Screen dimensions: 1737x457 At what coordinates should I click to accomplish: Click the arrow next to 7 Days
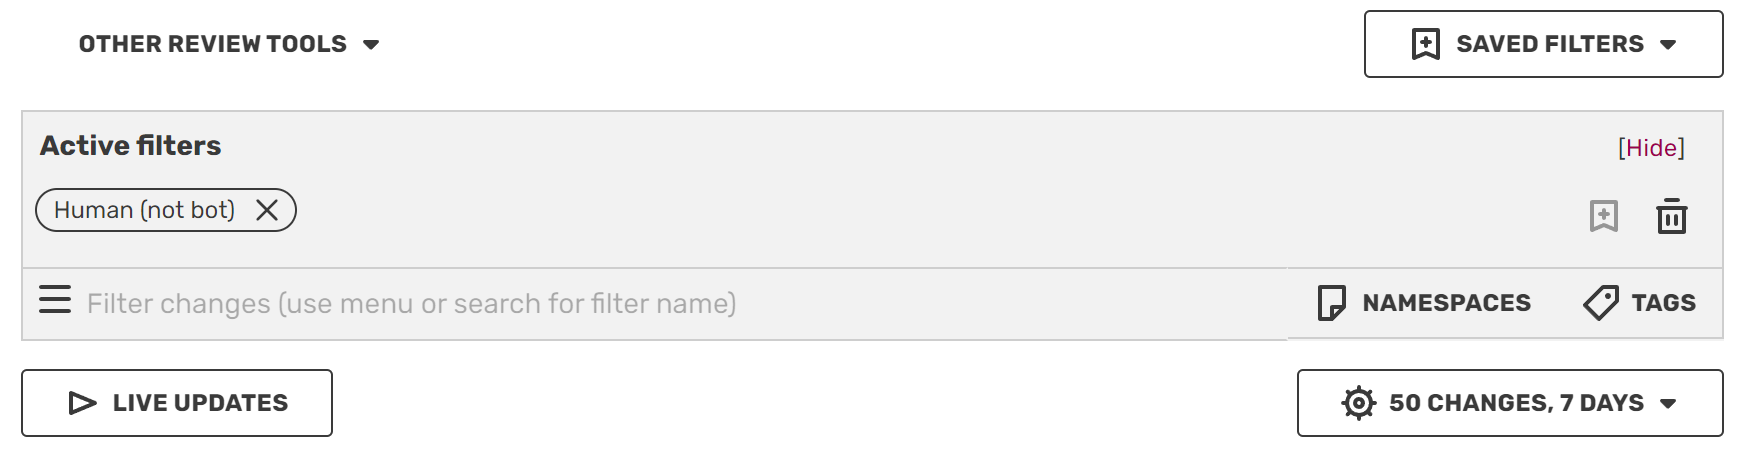[1668, 404]
